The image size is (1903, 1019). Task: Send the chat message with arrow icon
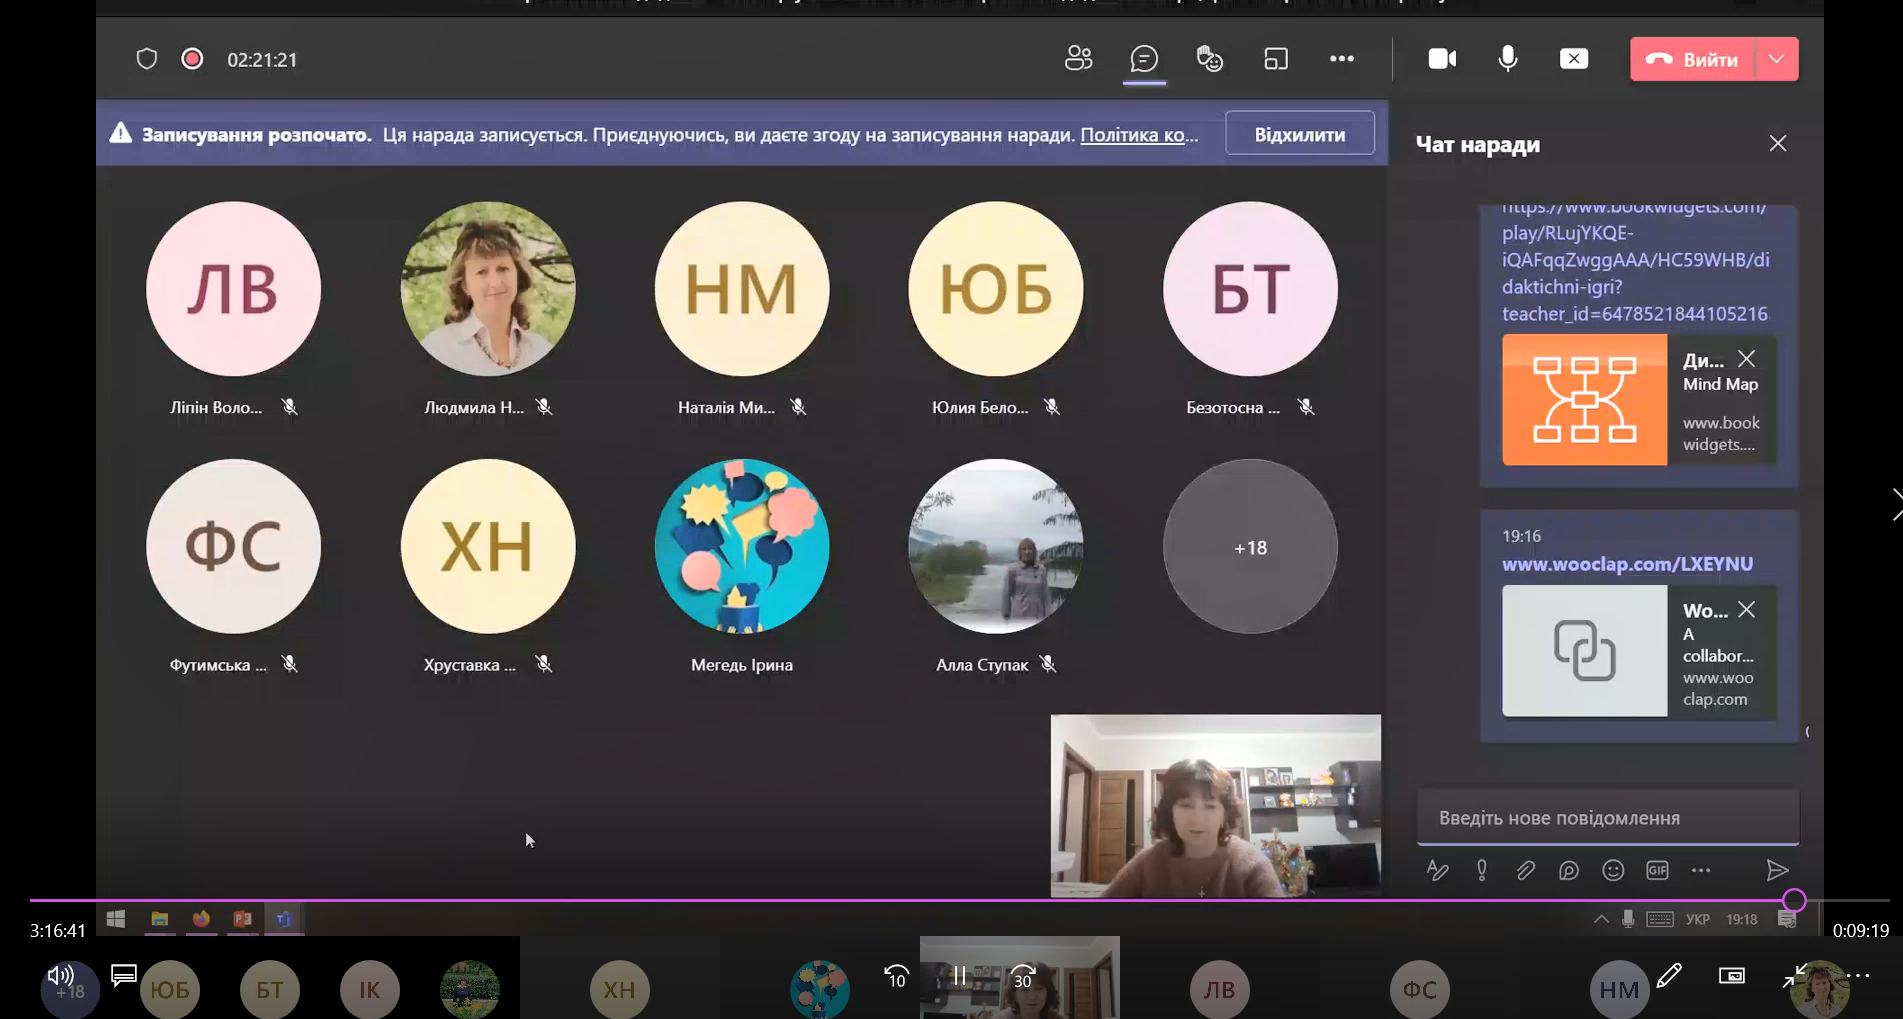[x=1777, y=870]
